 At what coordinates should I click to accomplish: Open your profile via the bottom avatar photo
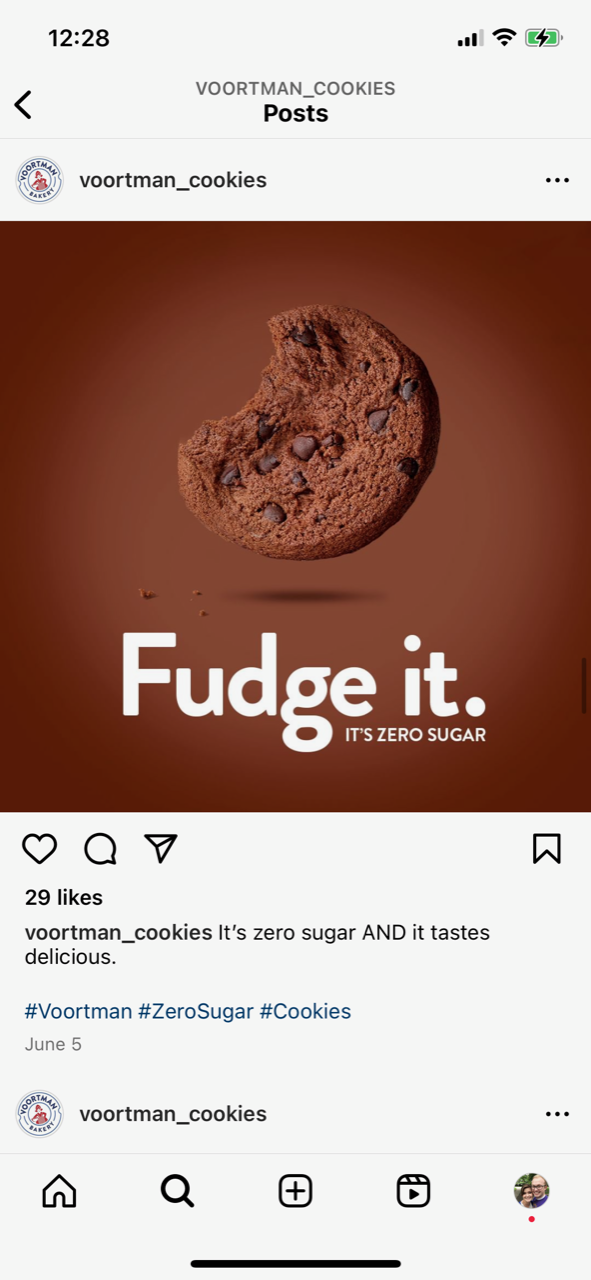pyautogui.click(x=532, y=1191)
